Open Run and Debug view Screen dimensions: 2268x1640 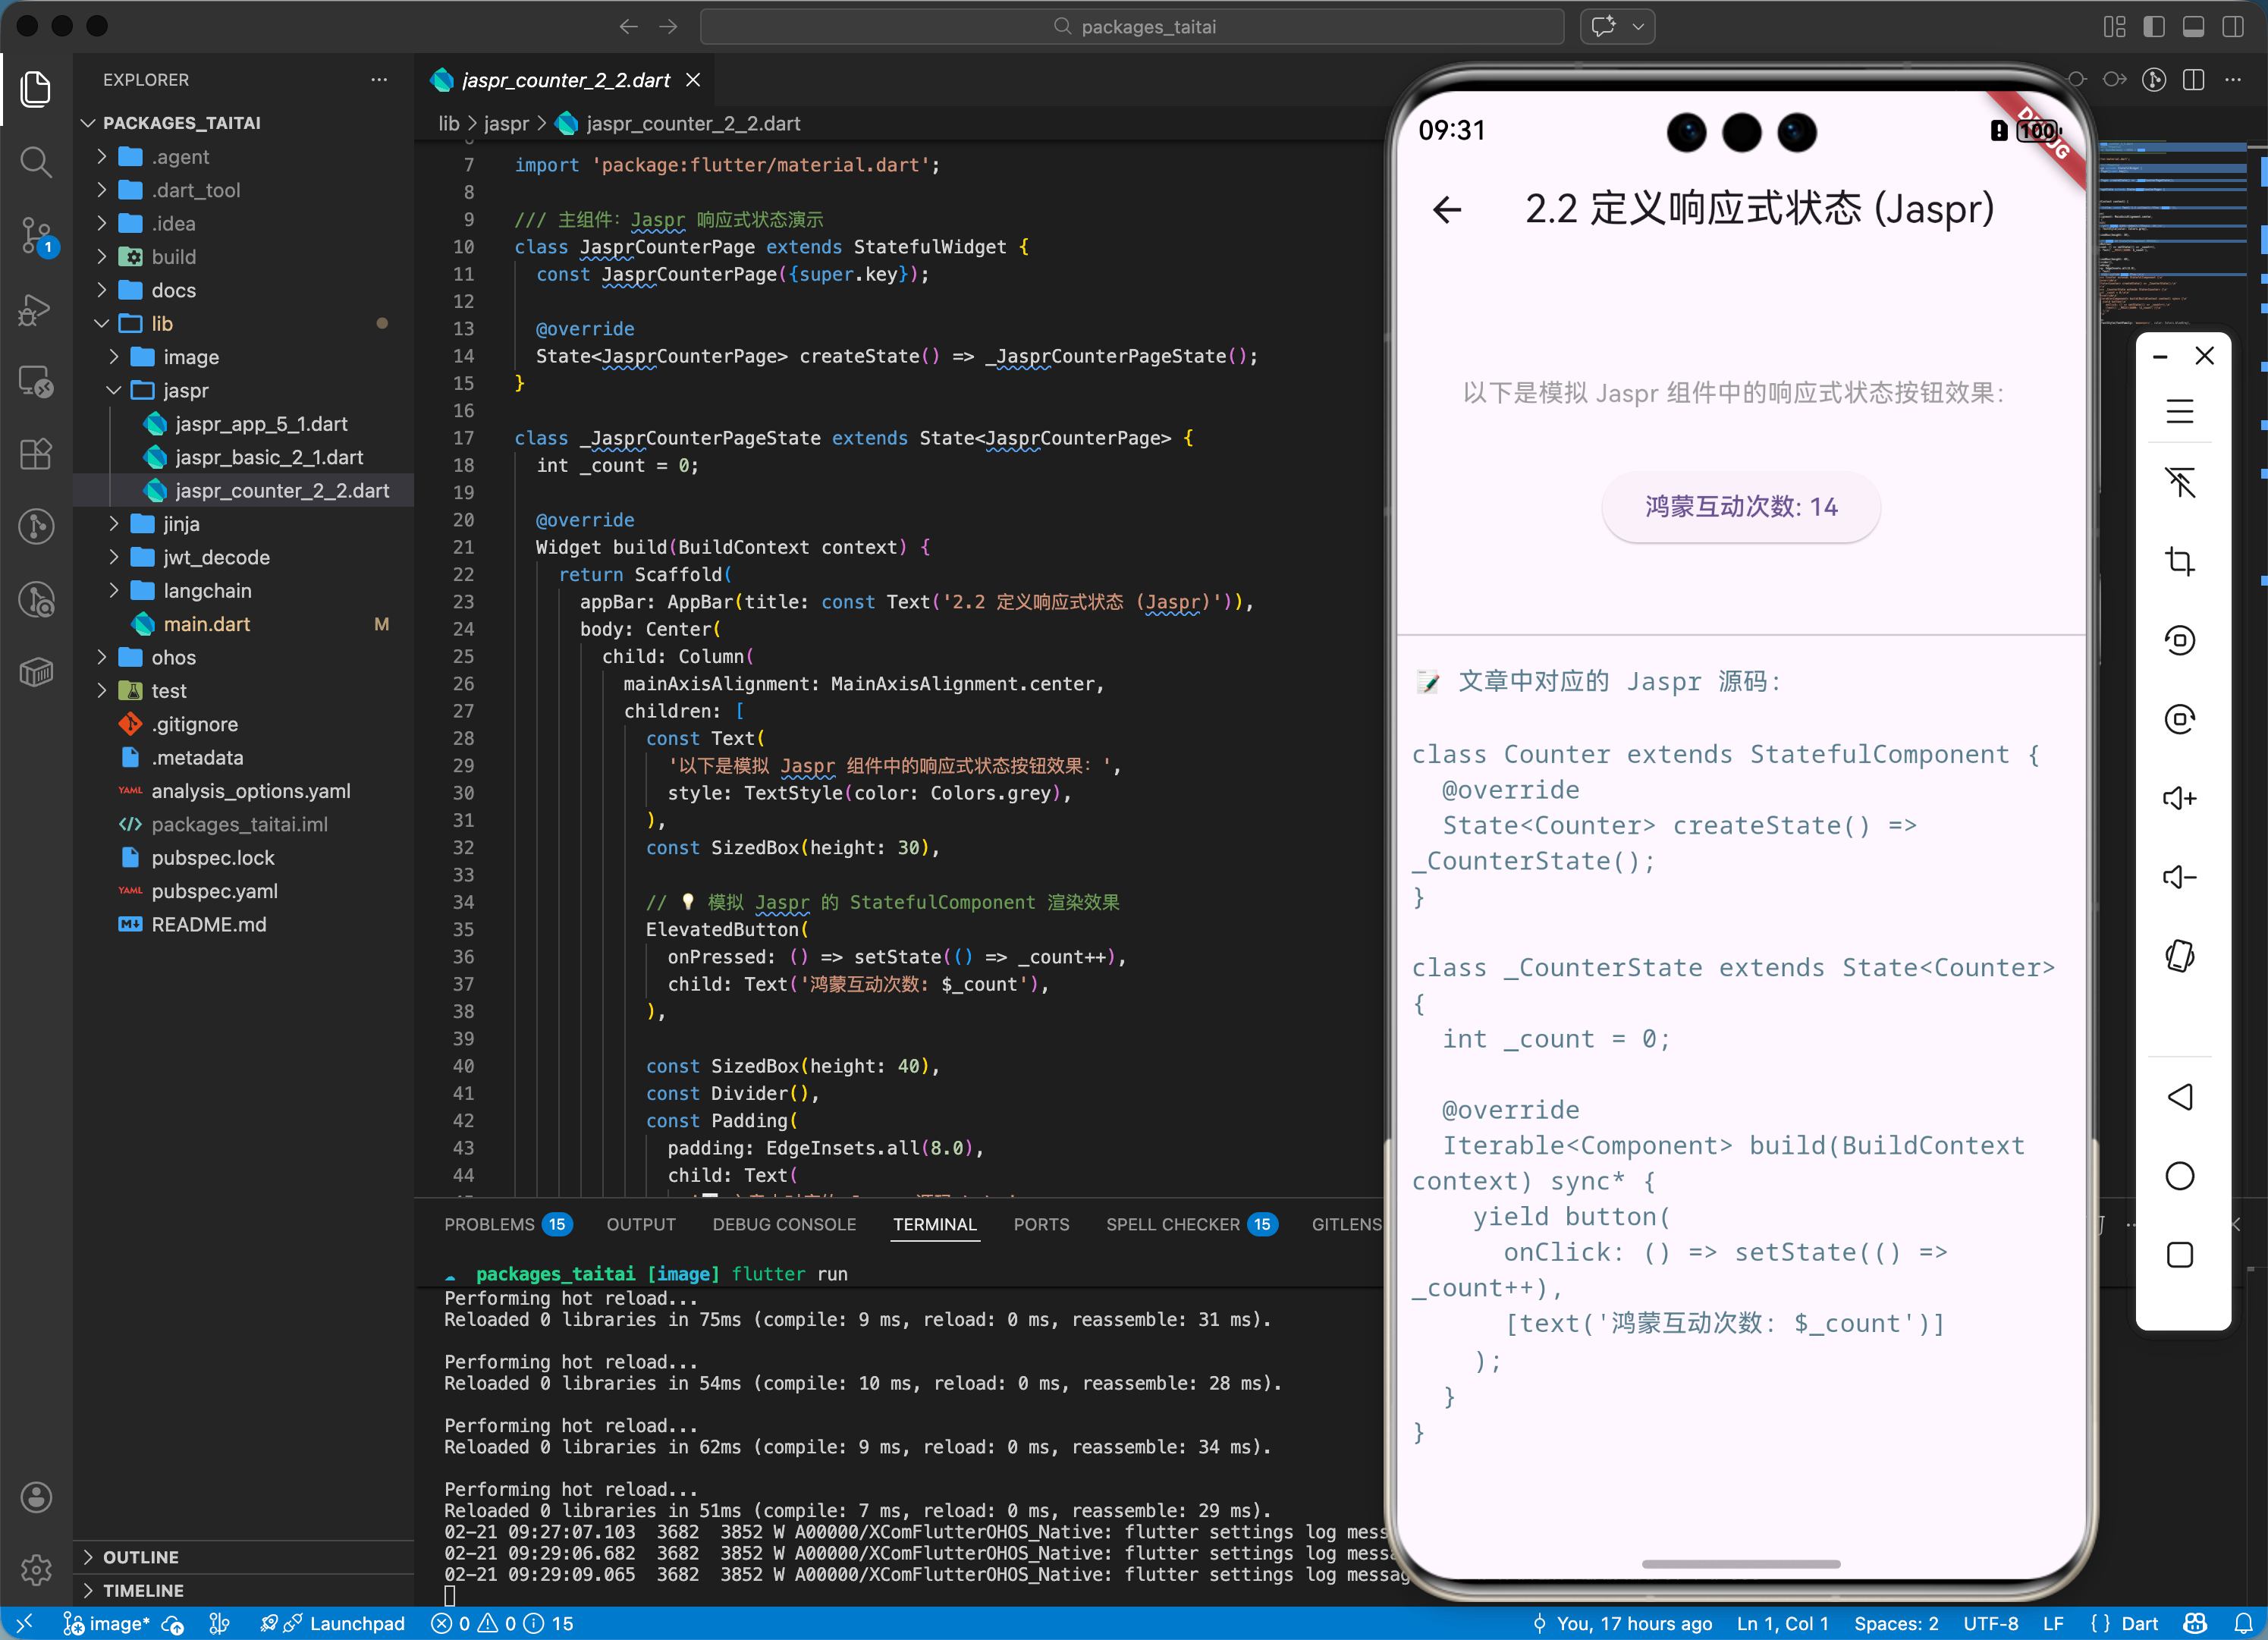[x=36, y=309]
